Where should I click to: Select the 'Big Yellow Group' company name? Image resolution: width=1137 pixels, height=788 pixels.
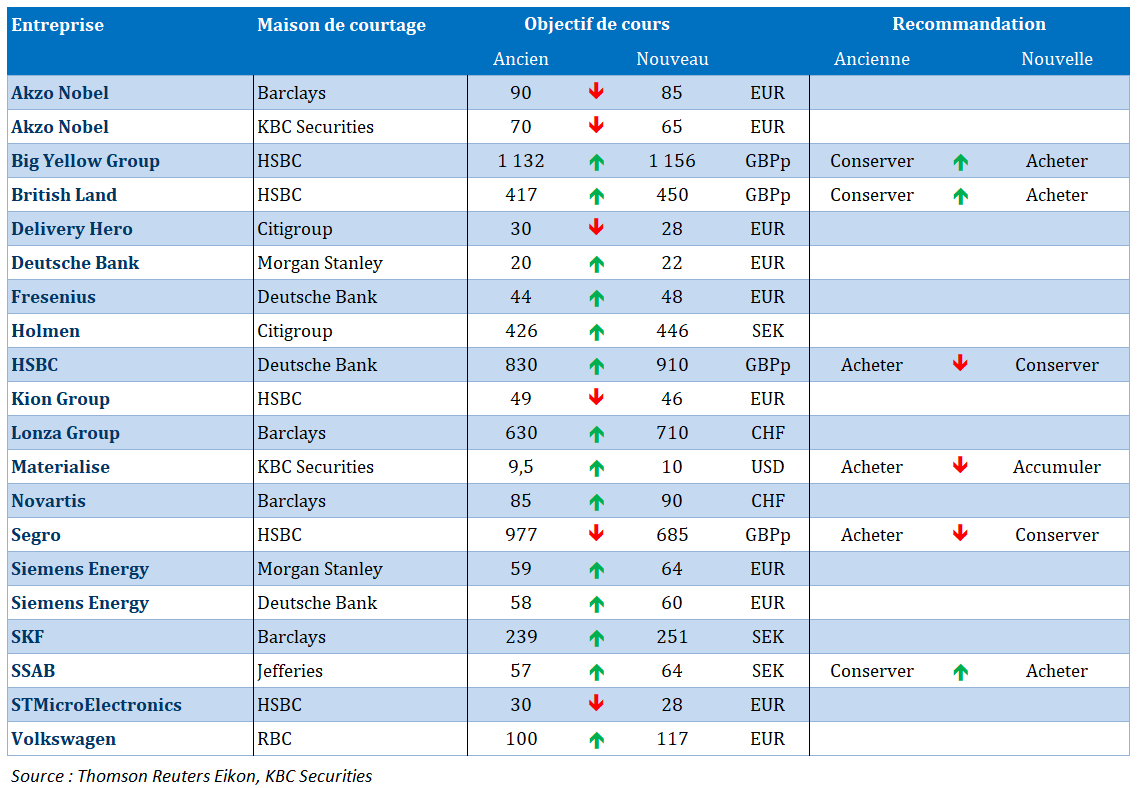pos(85,161)
